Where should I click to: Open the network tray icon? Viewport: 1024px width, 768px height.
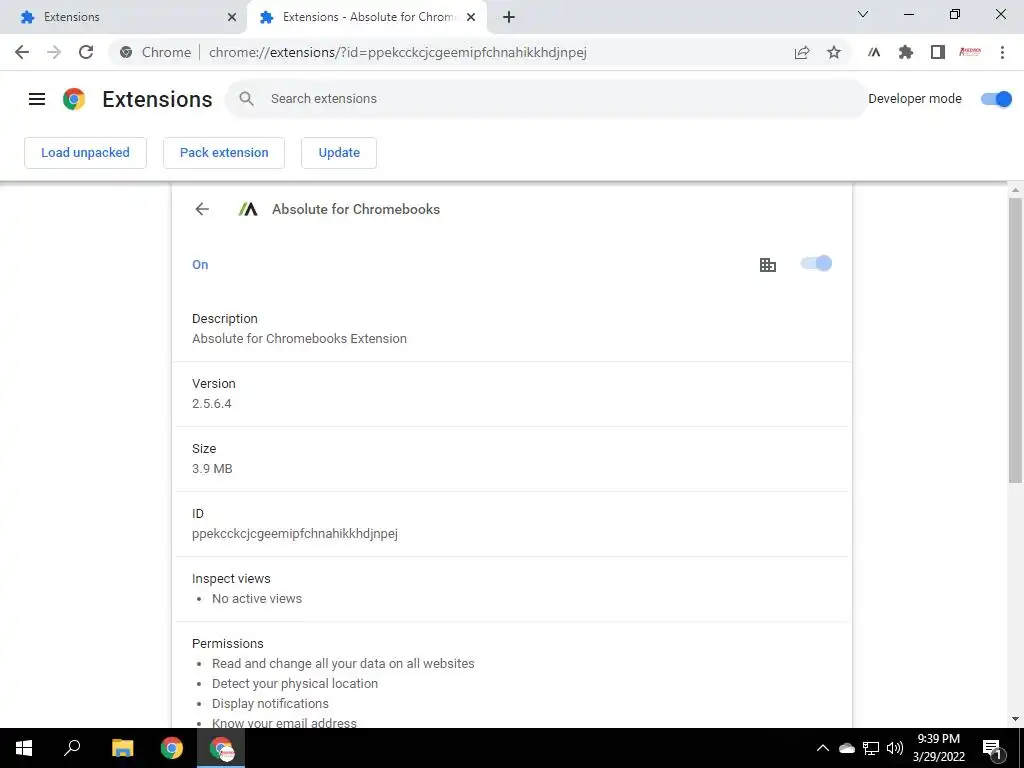coord(871,748)
